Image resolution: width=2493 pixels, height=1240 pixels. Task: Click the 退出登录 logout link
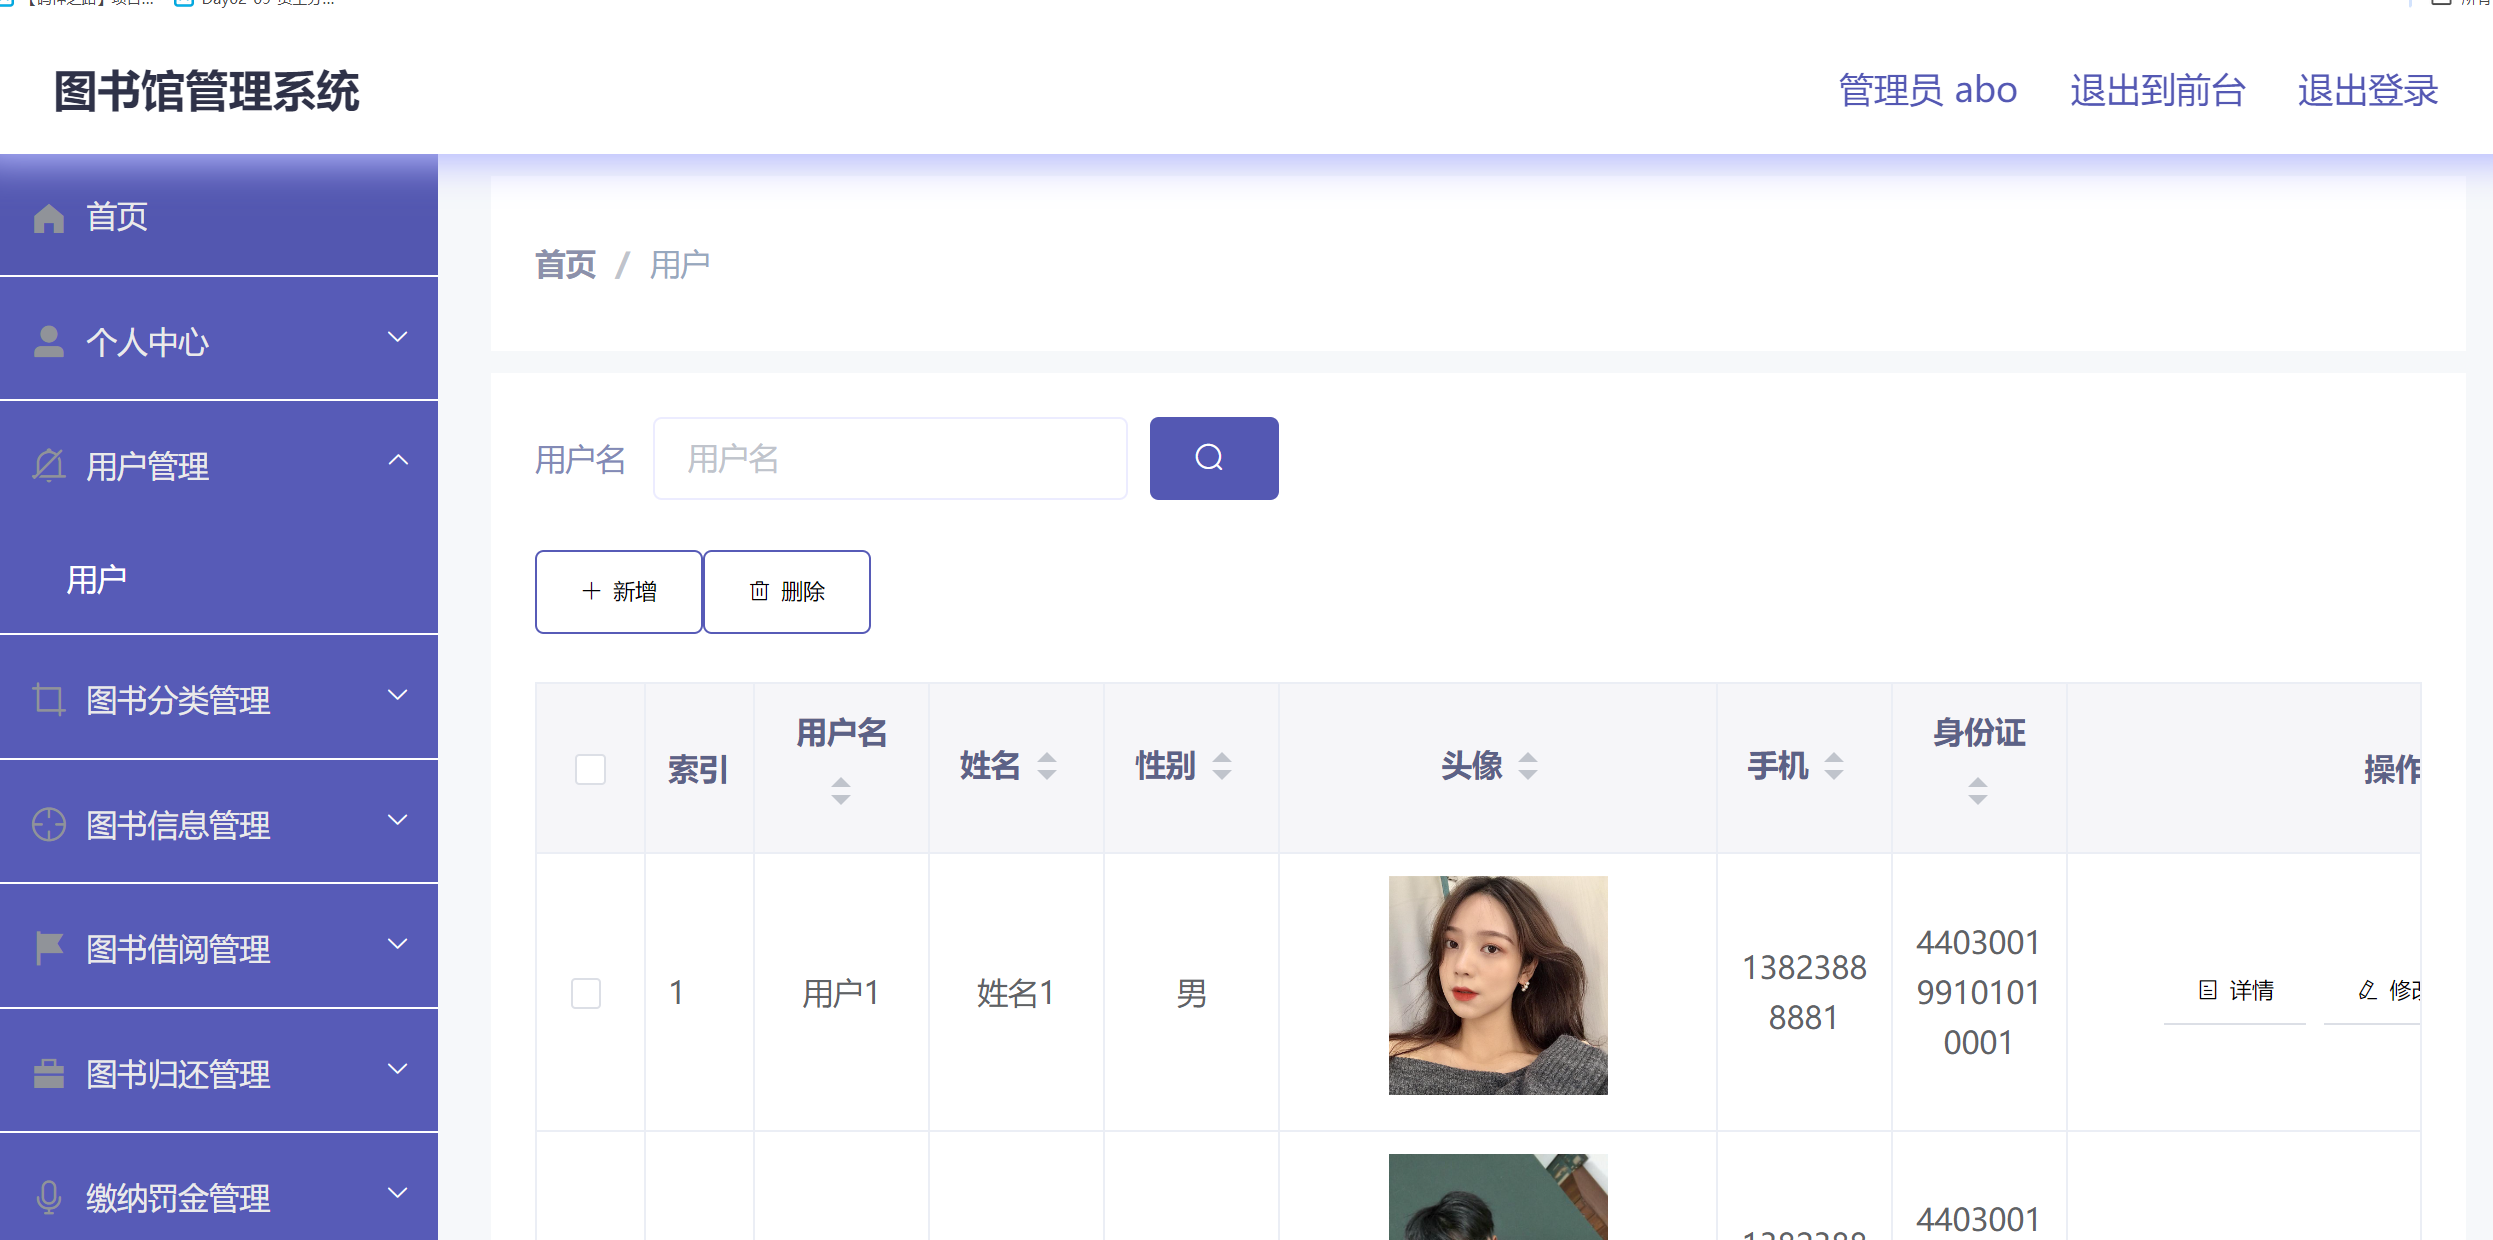point(2367,91)
